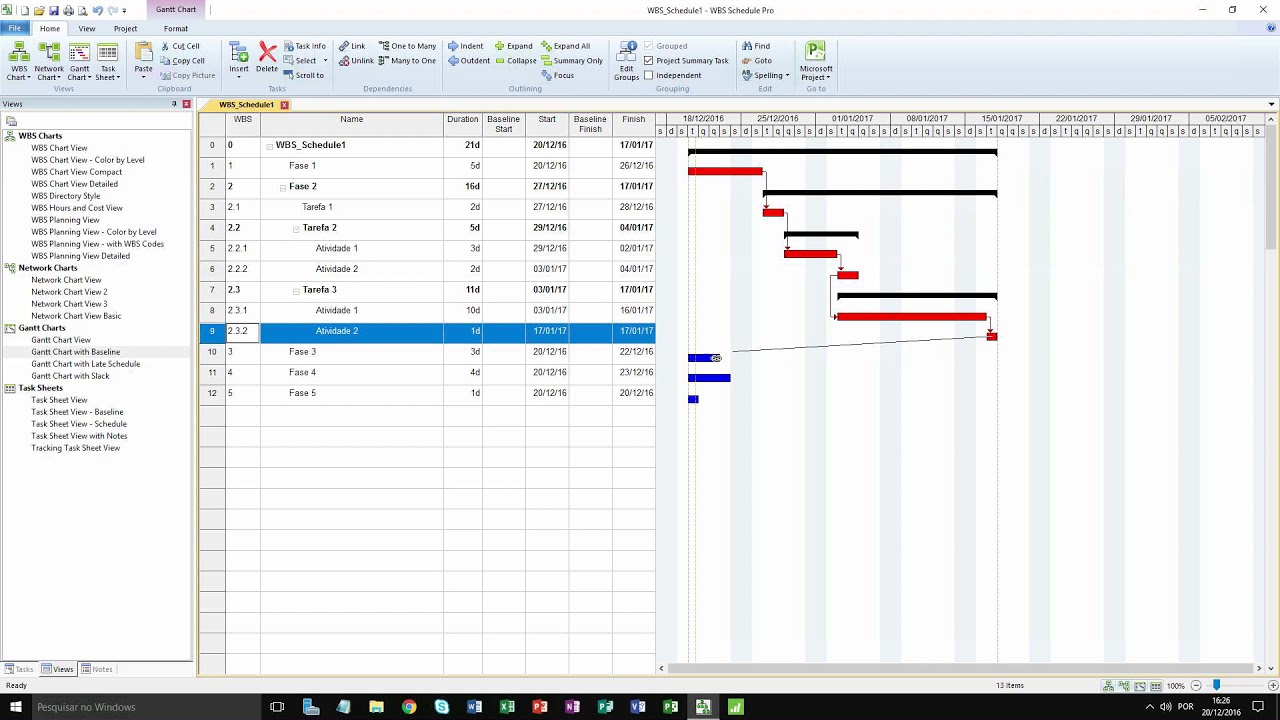This screenshot has width=1280, height=720.
Task: Switch to the Notes pane tab
Action: 97,669
